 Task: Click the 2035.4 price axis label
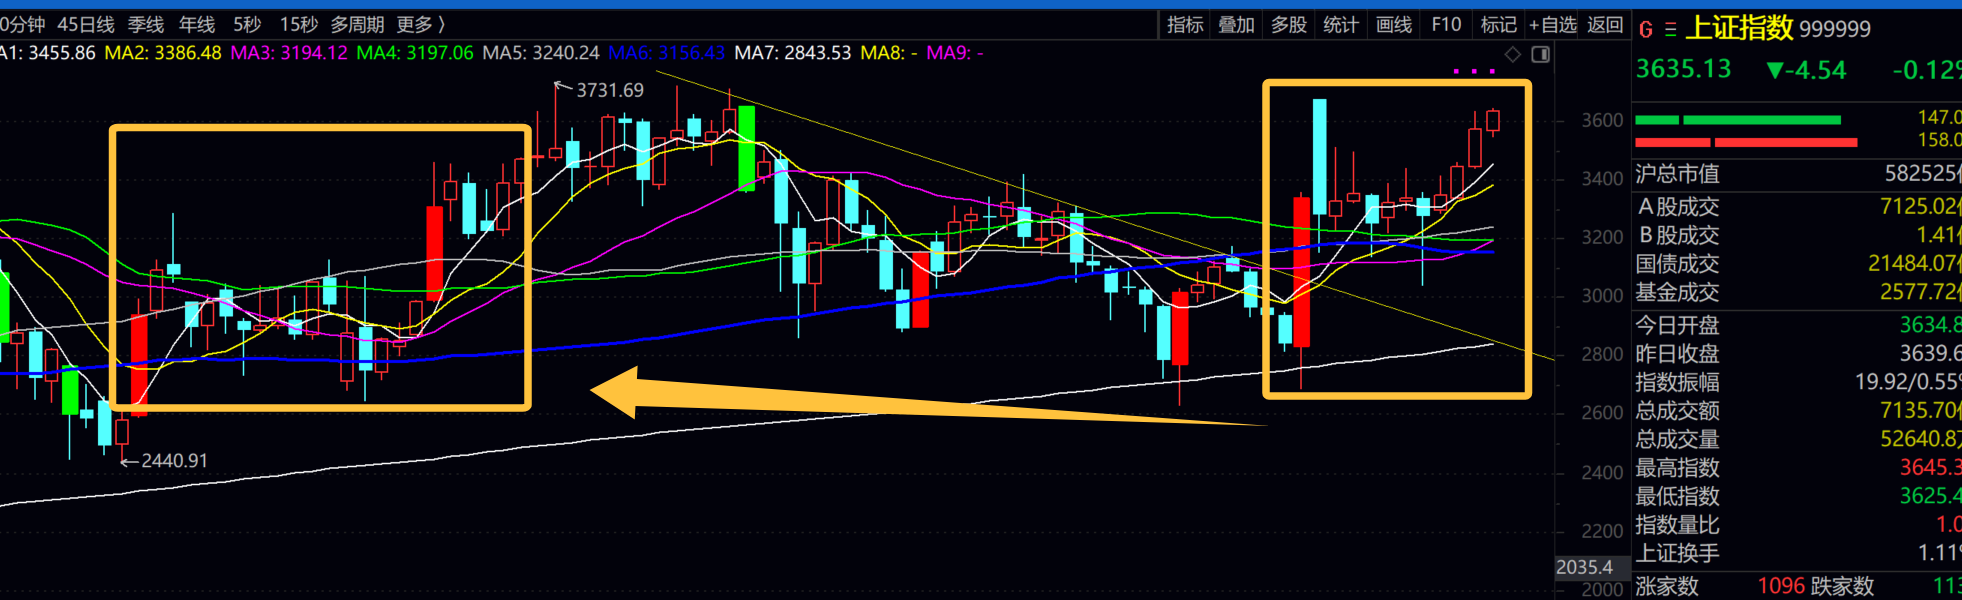[x=1584, y=567]
